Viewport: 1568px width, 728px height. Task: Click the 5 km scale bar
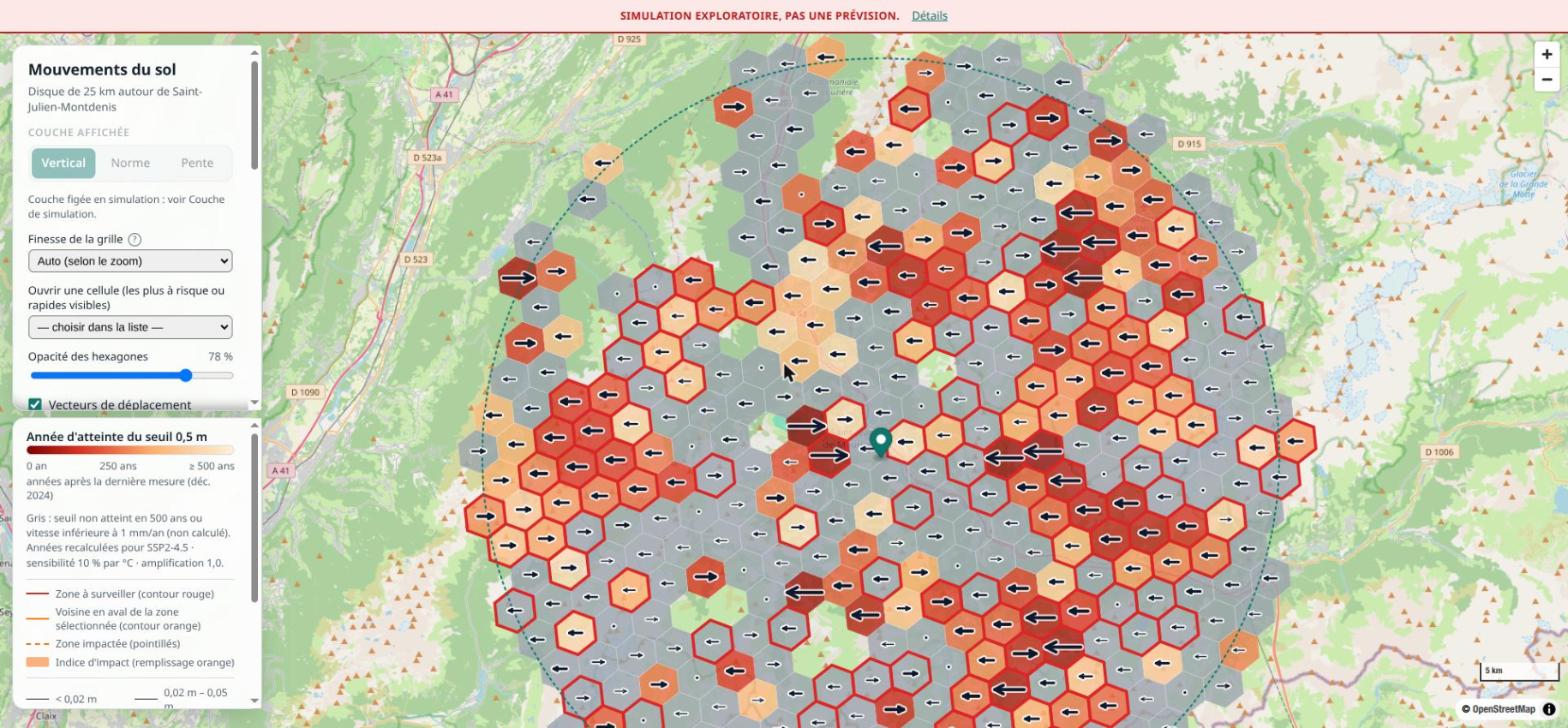pyautogui.click(x=1519, y=671)
